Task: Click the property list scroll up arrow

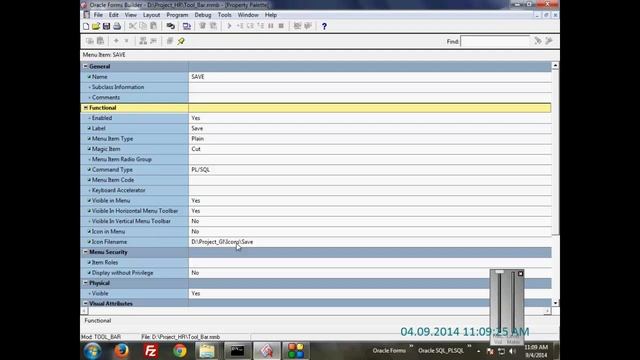Action: coord(555,66)
